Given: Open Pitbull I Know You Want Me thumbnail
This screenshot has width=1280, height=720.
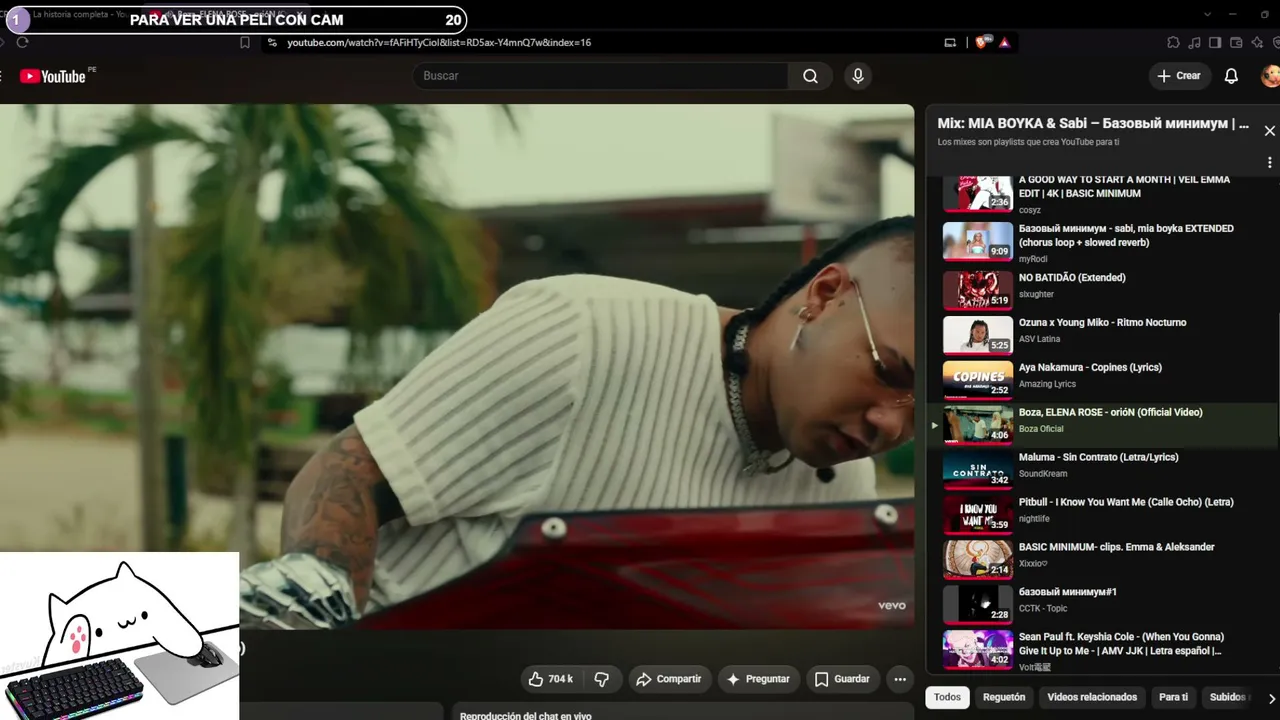Looking at the screenshot, I should pos(978,515).
